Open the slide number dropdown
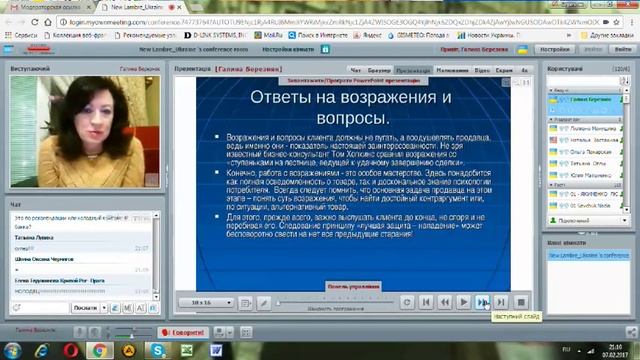Image resolution: width=640 pixels, height=360 pixels. click(x=207, y=302)
